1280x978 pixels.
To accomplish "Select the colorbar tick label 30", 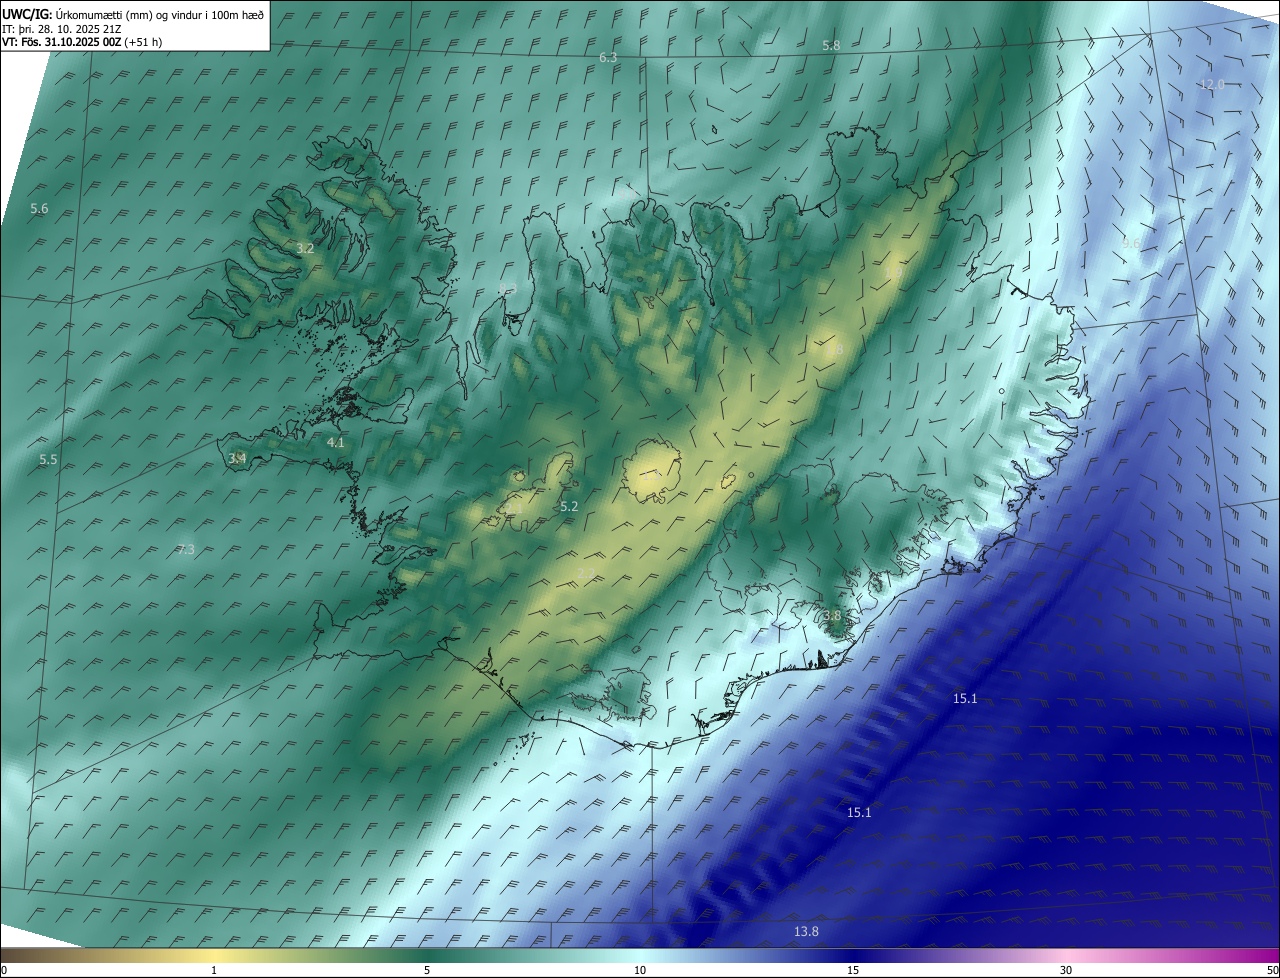I will pos(1066,970).
